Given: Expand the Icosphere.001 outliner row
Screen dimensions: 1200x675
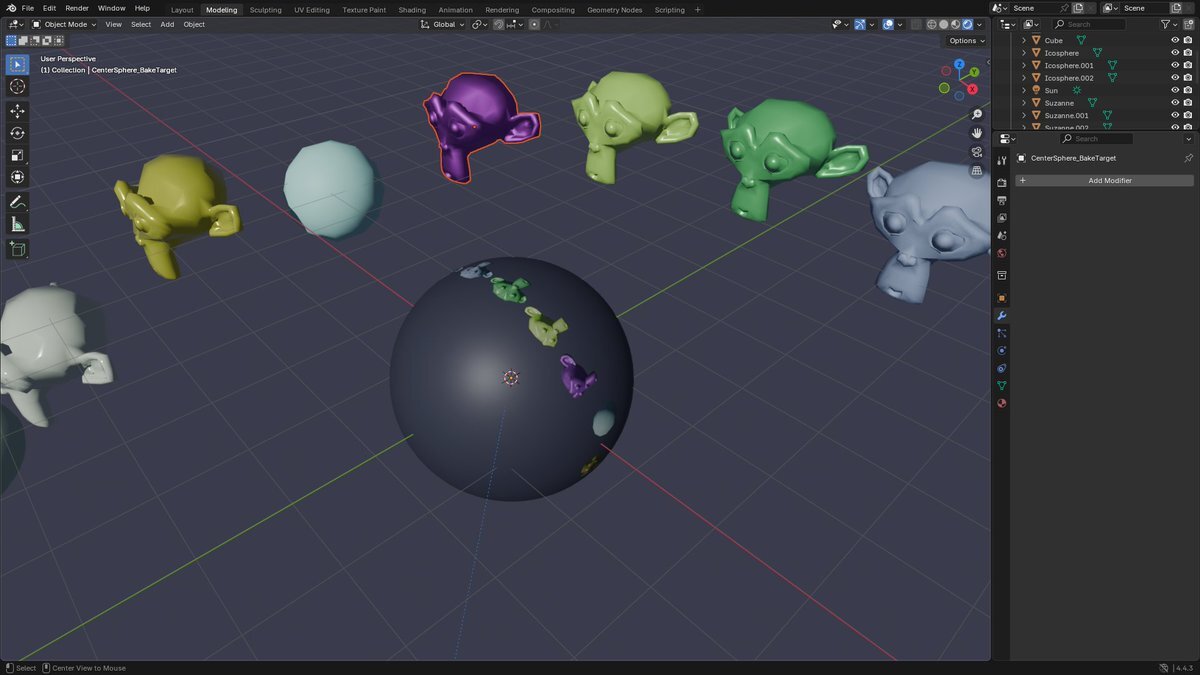Looking at the screenshot, I should [1023, 65].
